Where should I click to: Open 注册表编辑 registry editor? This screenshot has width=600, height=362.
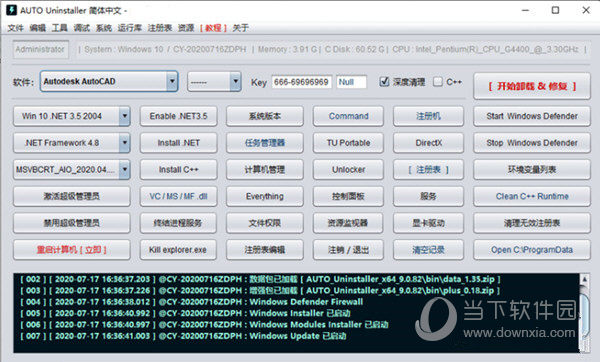coord(265,250)
